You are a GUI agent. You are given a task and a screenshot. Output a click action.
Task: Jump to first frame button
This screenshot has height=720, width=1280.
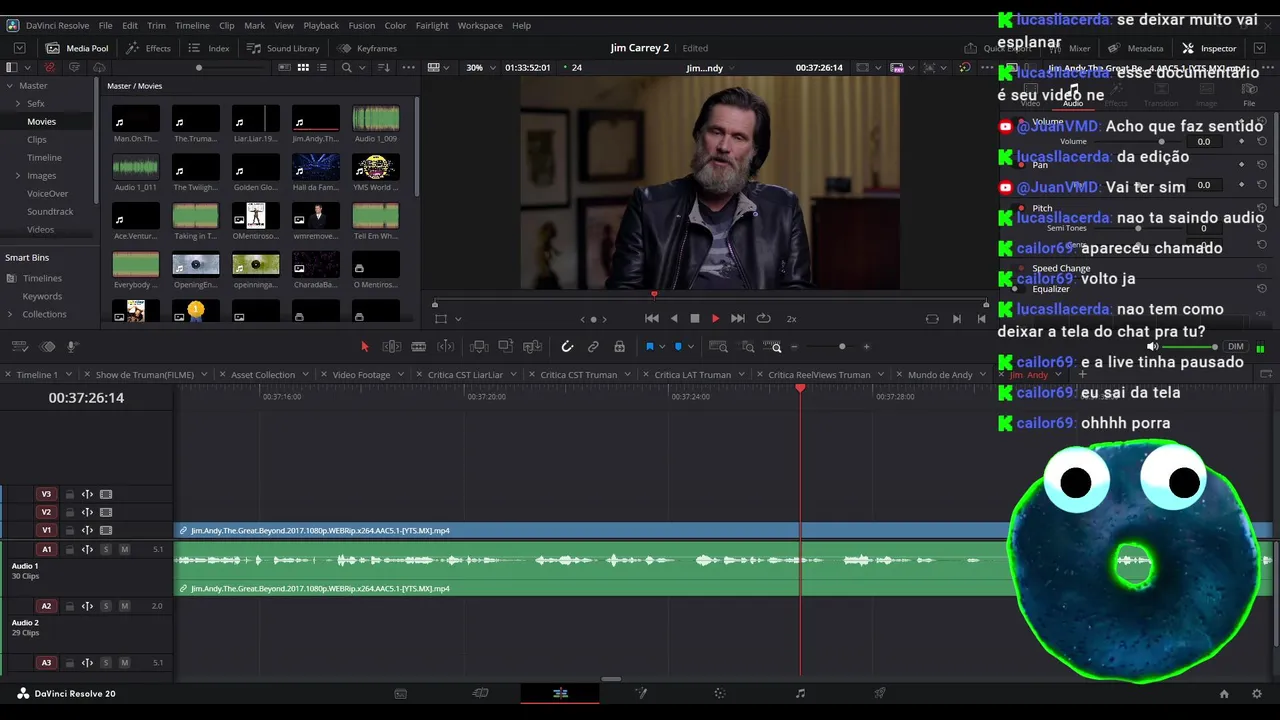652,318
